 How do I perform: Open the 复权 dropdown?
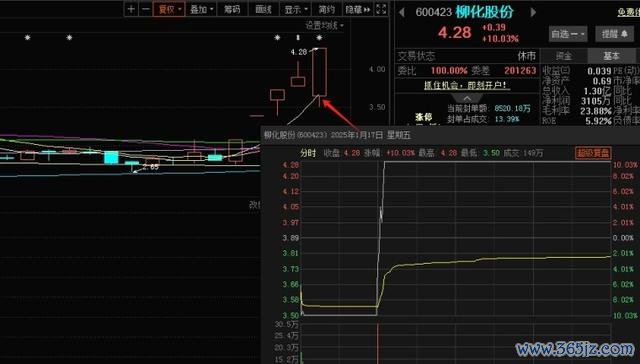coord(169,9)
